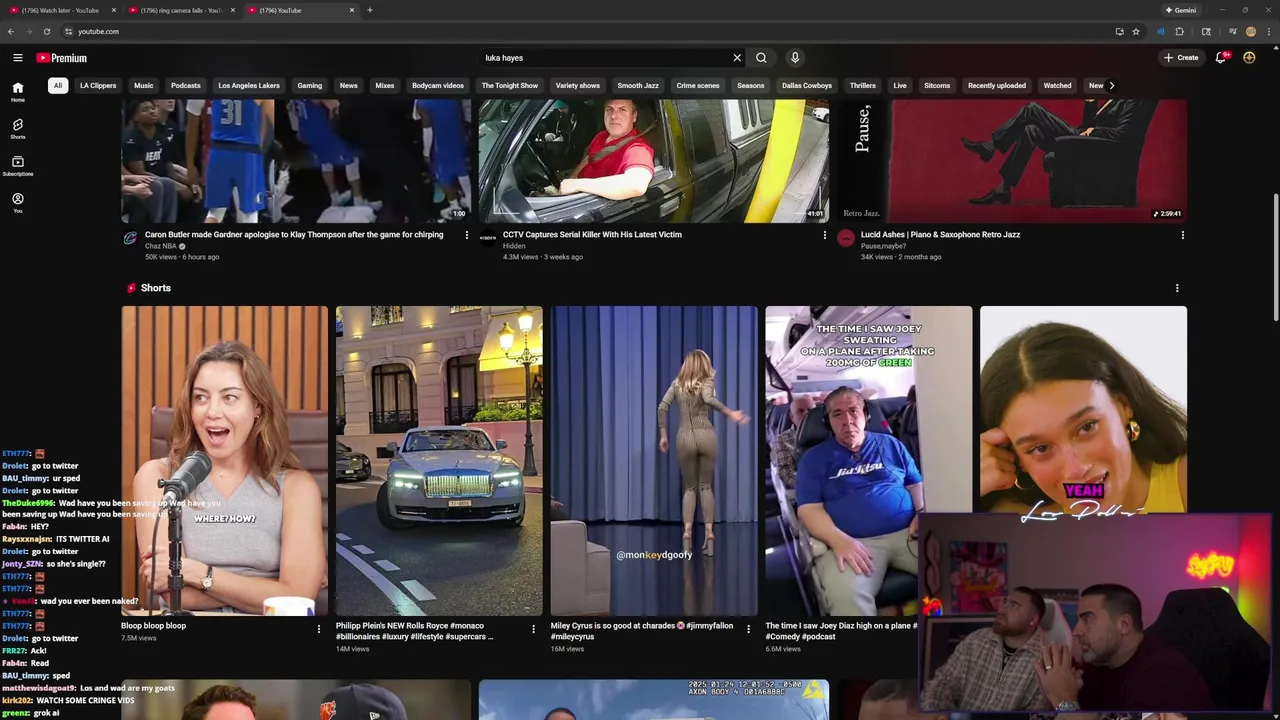This screenshot has width=1280, height=720.
Task: Start voice search with the microphone
Action: click(x=795, y=58)
